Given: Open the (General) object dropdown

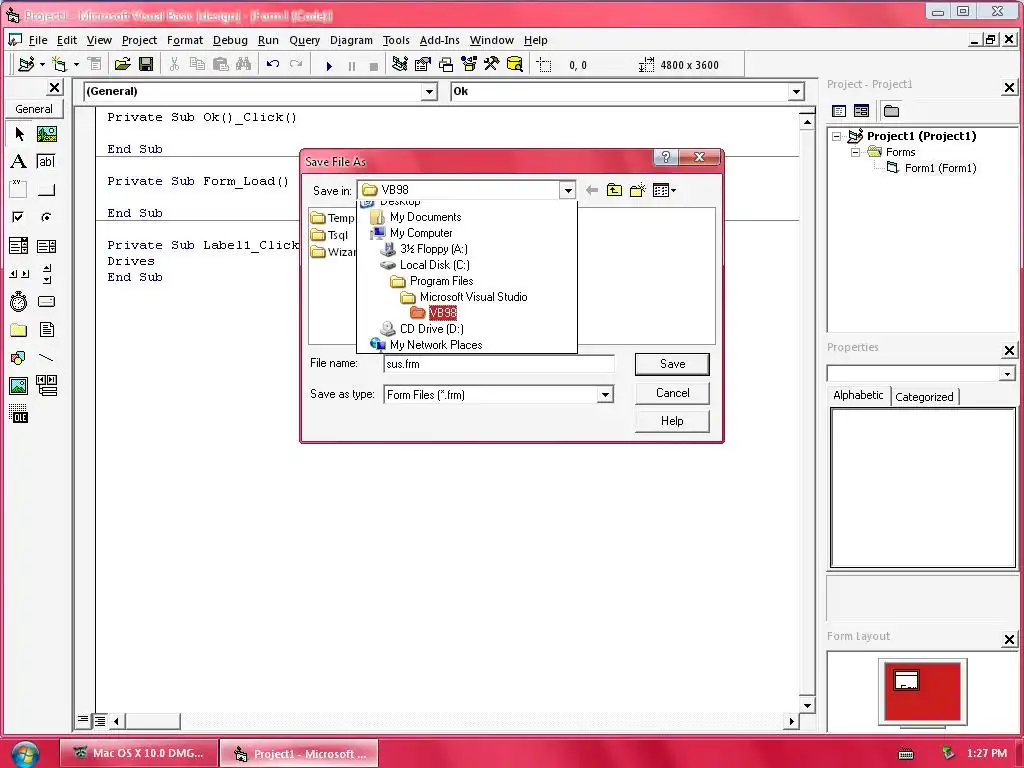Looking at the screenshot, I should 429,91.
